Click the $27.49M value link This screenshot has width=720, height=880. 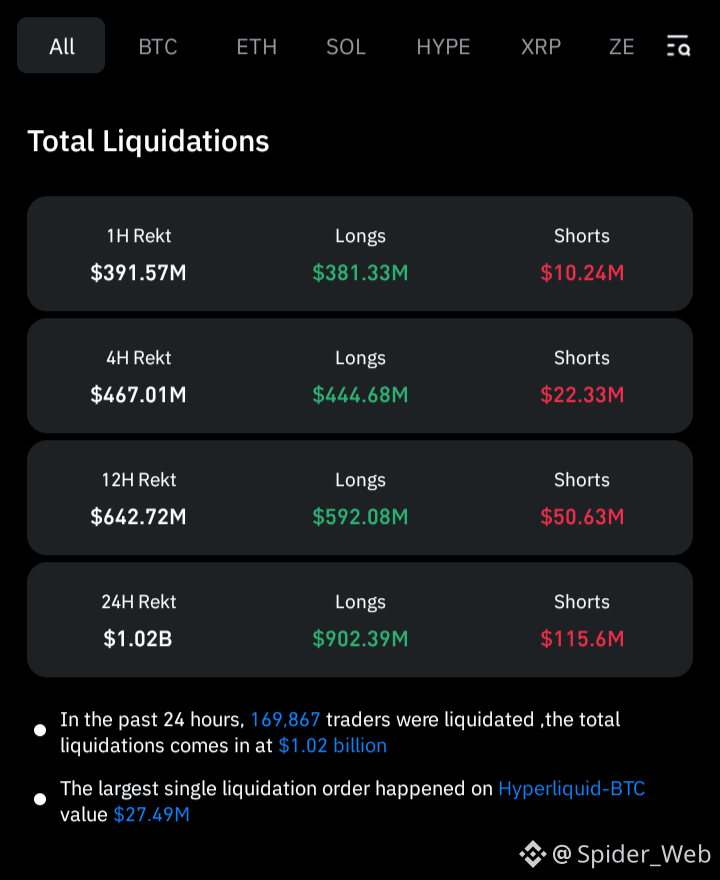point(152,814)
